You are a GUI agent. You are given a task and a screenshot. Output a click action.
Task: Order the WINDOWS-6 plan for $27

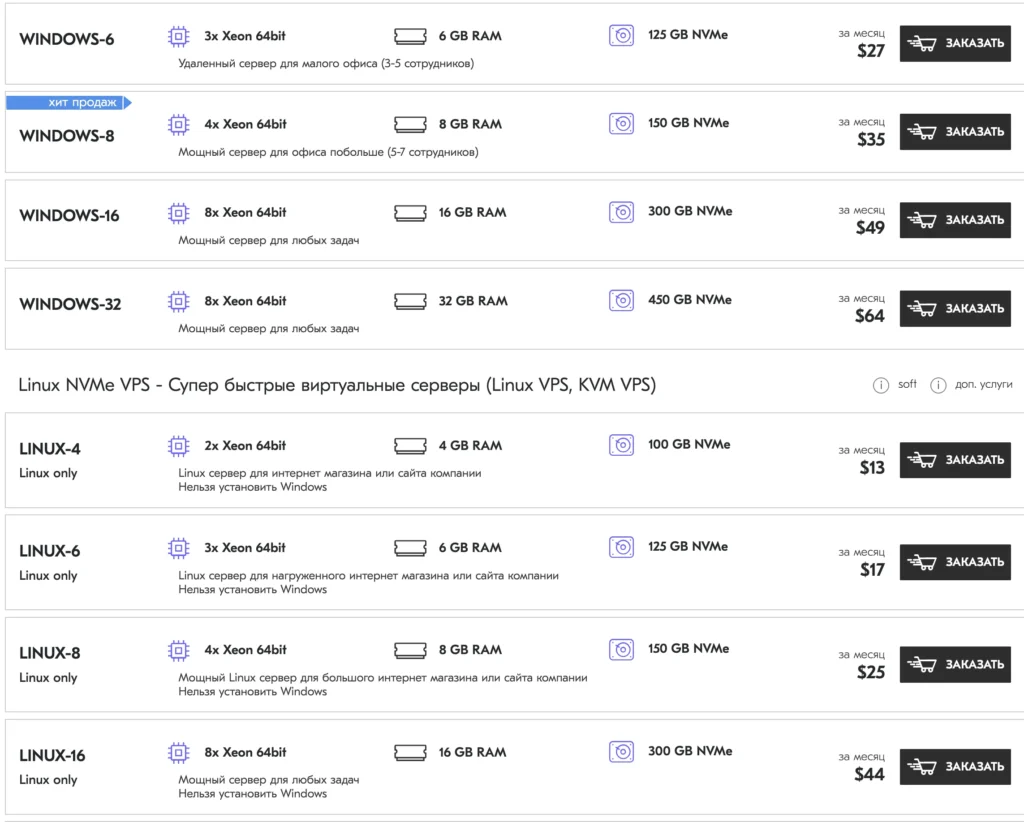pos(955,43)
